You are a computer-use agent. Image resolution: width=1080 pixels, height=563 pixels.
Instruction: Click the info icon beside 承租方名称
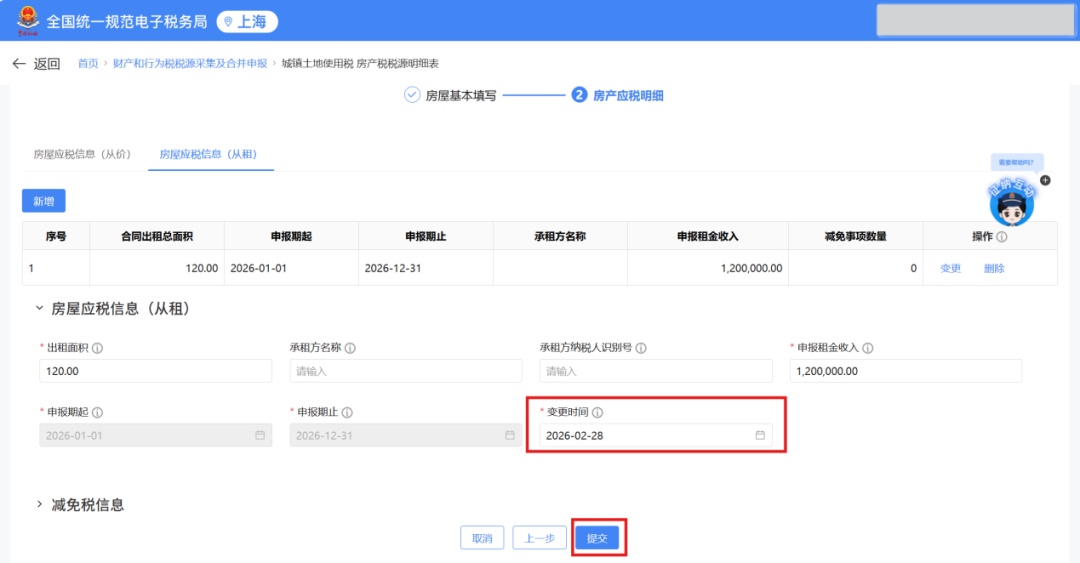[350, 349]
